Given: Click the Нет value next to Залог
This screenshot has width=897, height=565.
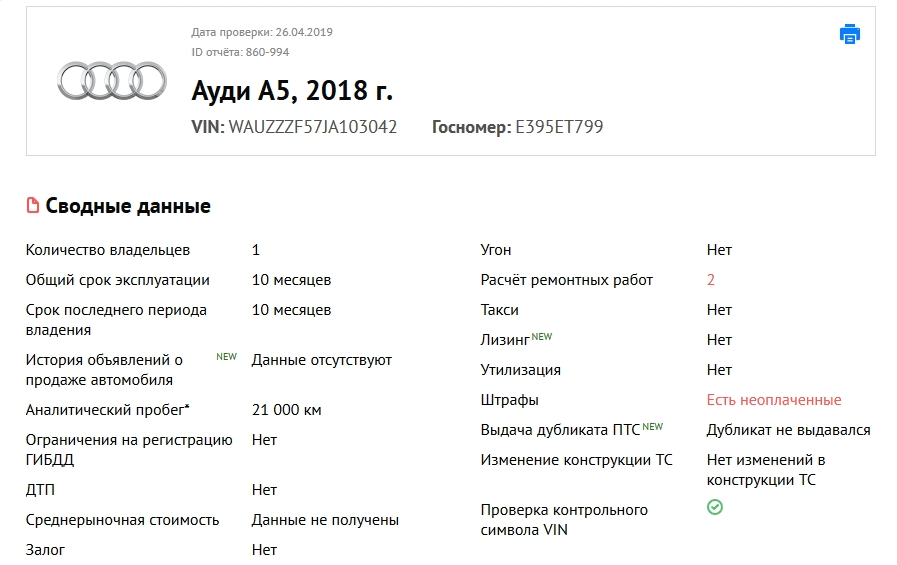Looking at the screenshot, I should click(264, 550).
